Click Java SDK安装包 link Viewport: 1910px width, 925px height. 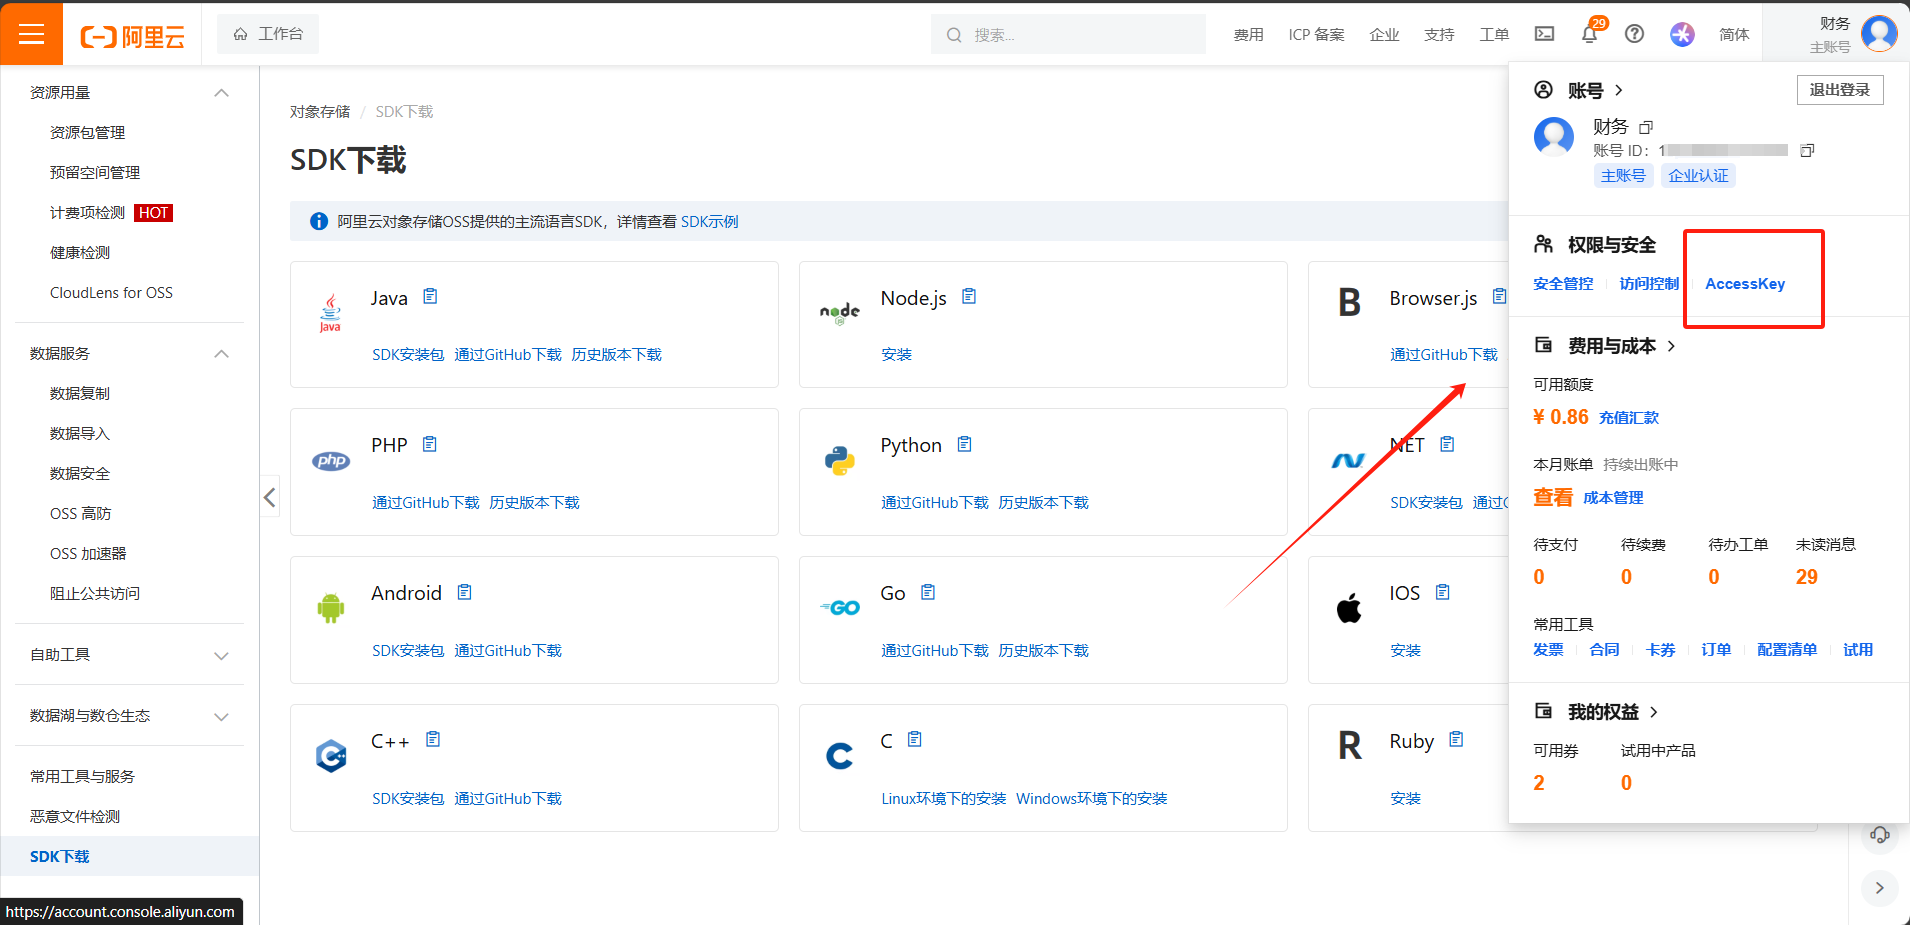point(408,355)
